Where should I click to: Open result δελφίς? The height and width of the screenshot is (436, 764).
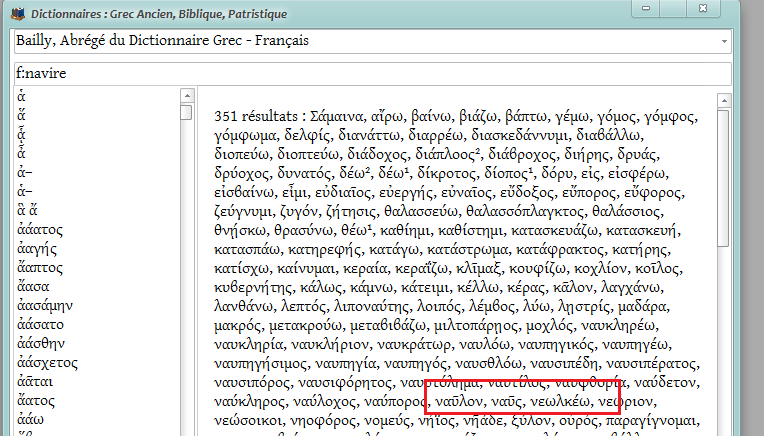point(307,136)
